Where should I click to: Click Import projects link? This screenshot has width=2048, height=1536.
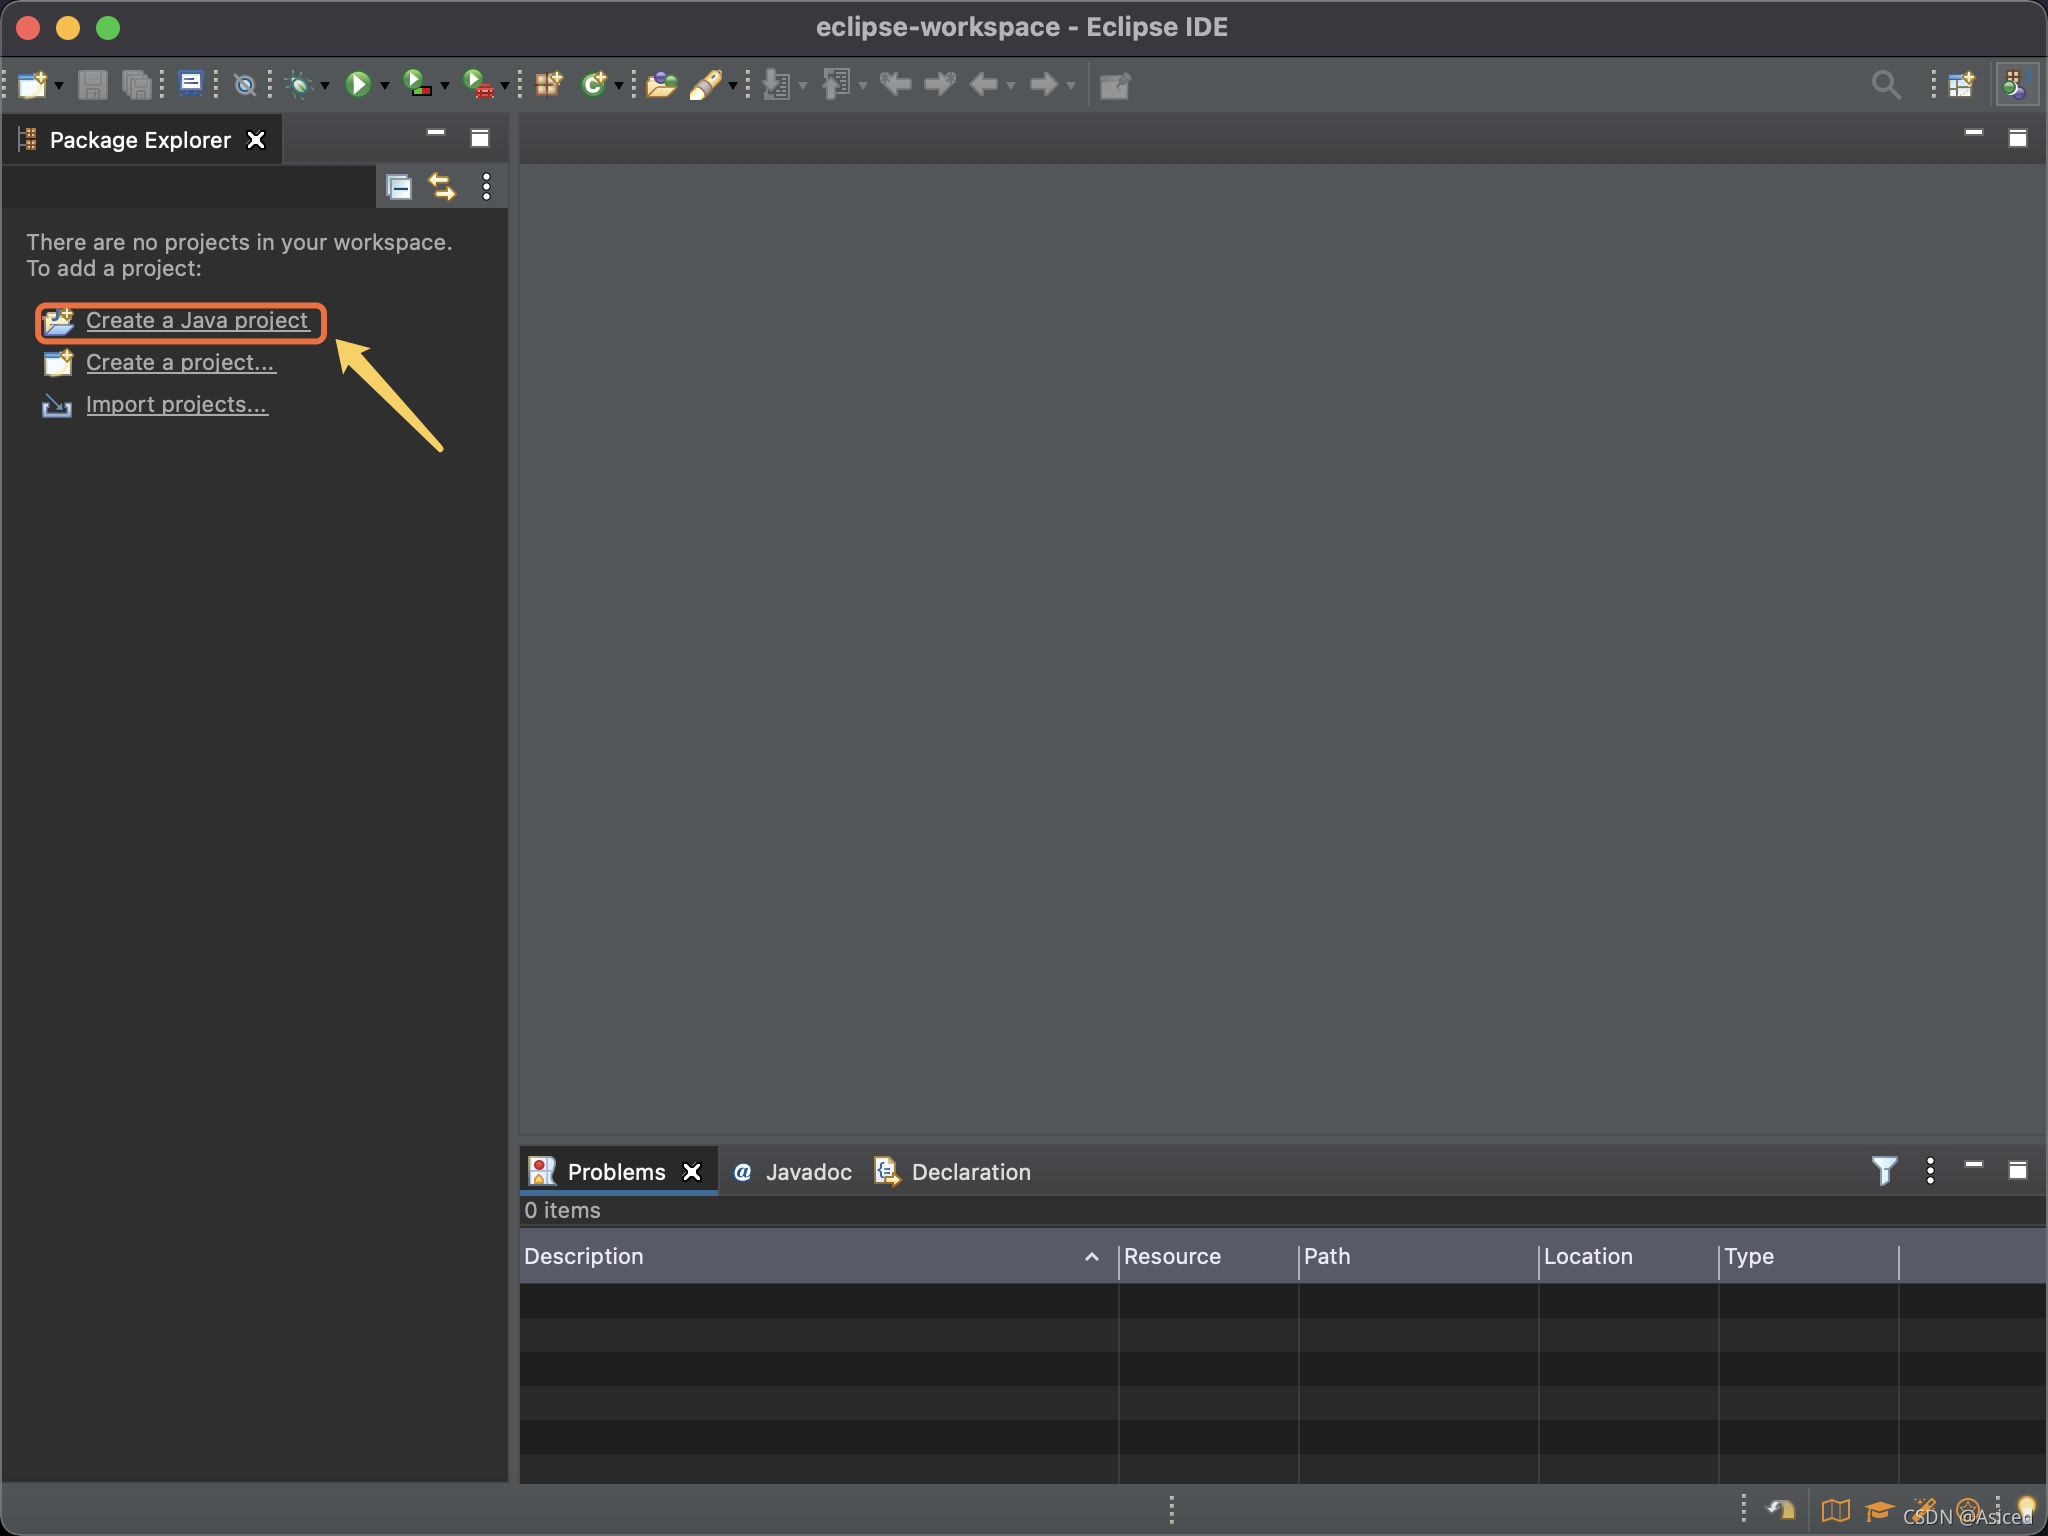tap(177, 402)
